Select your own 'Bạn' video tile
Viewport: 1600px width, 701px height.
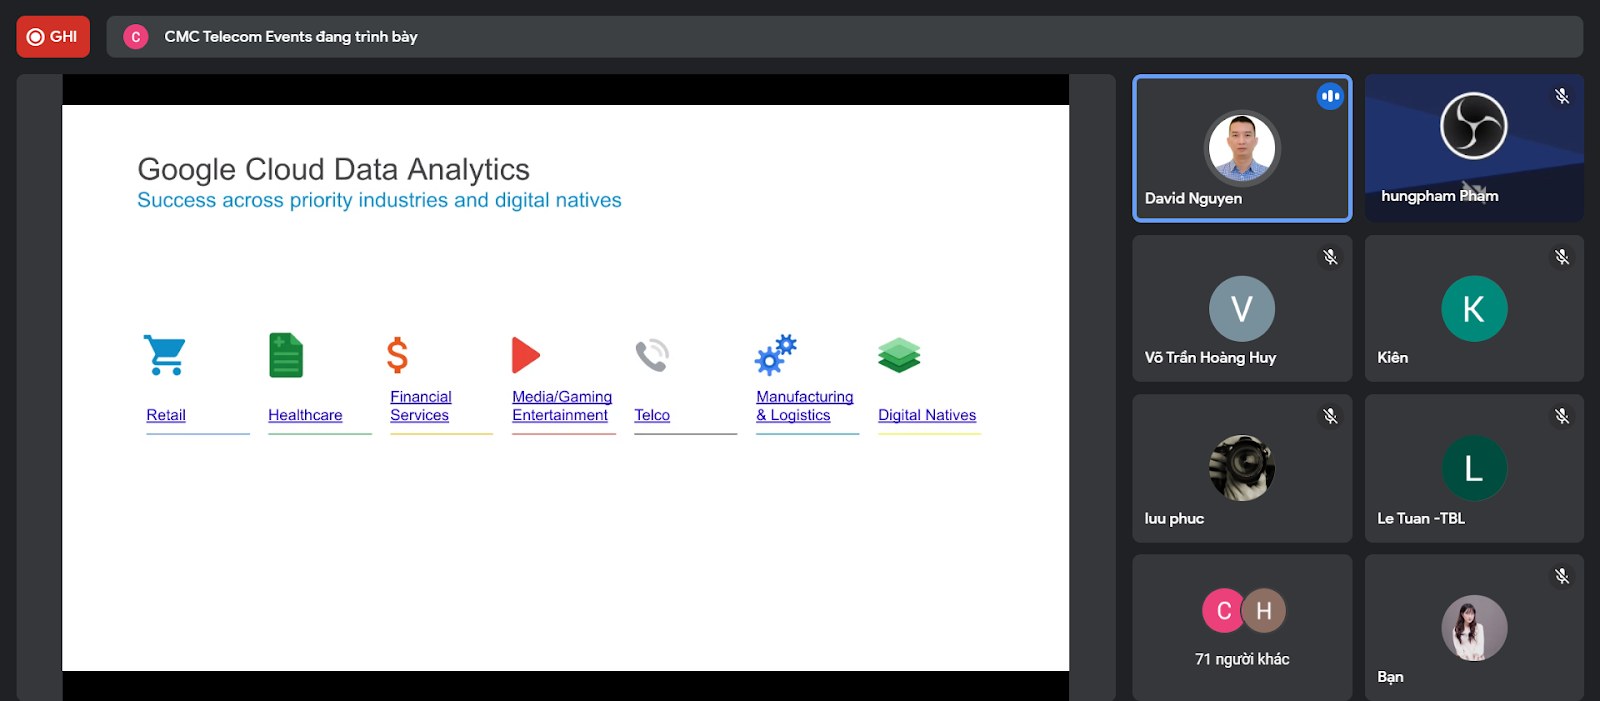1474,628
